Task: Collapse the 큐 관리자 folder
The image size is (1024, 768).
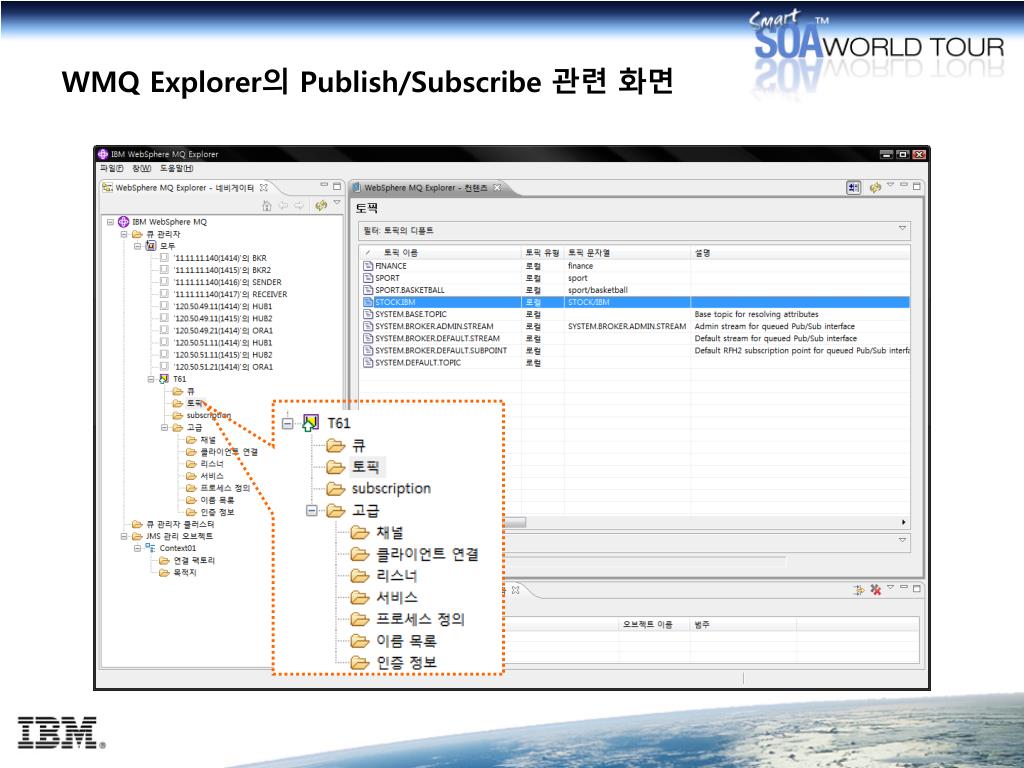Action: tap(124, 234)
